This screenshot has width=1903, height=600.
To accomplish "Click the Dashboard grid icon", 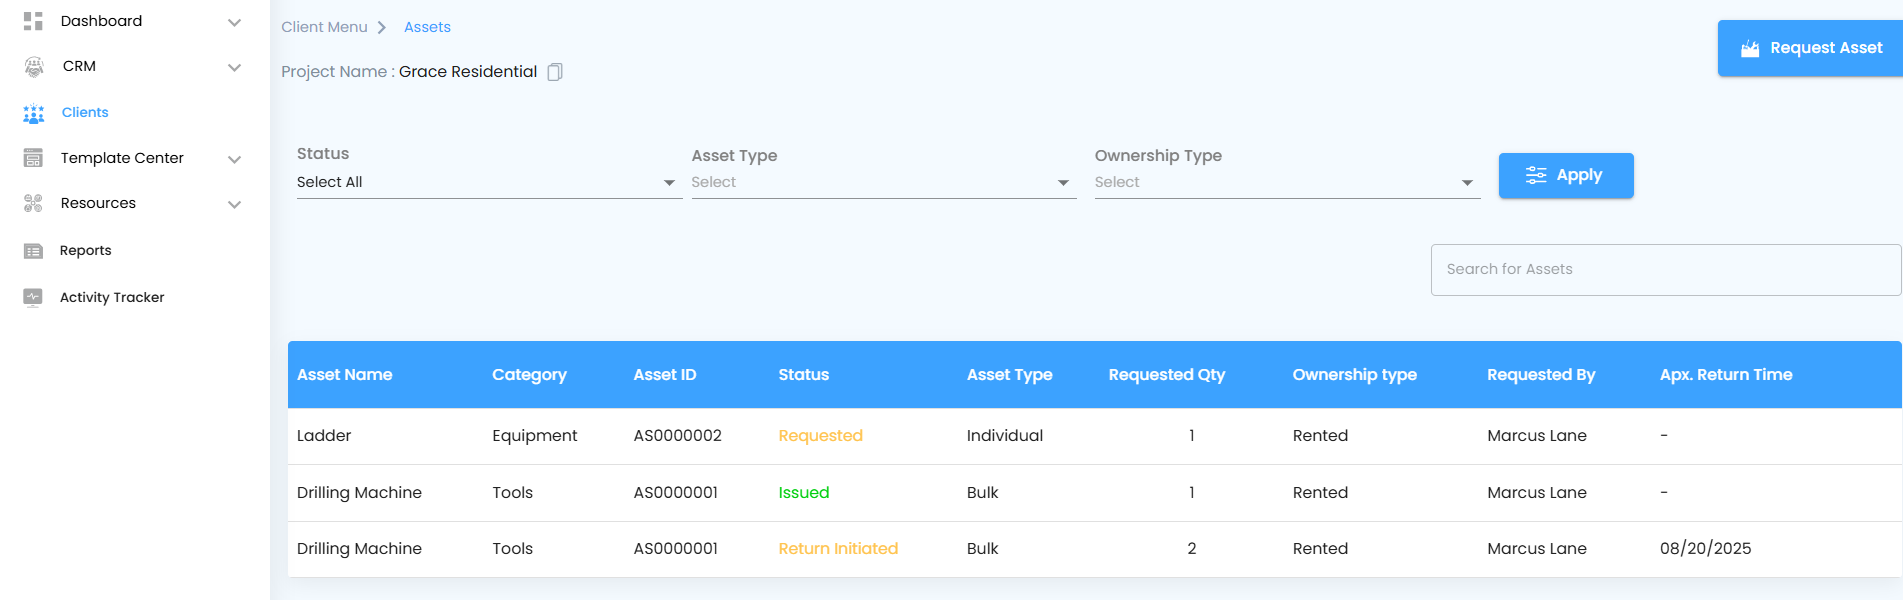I will (33, 21).
